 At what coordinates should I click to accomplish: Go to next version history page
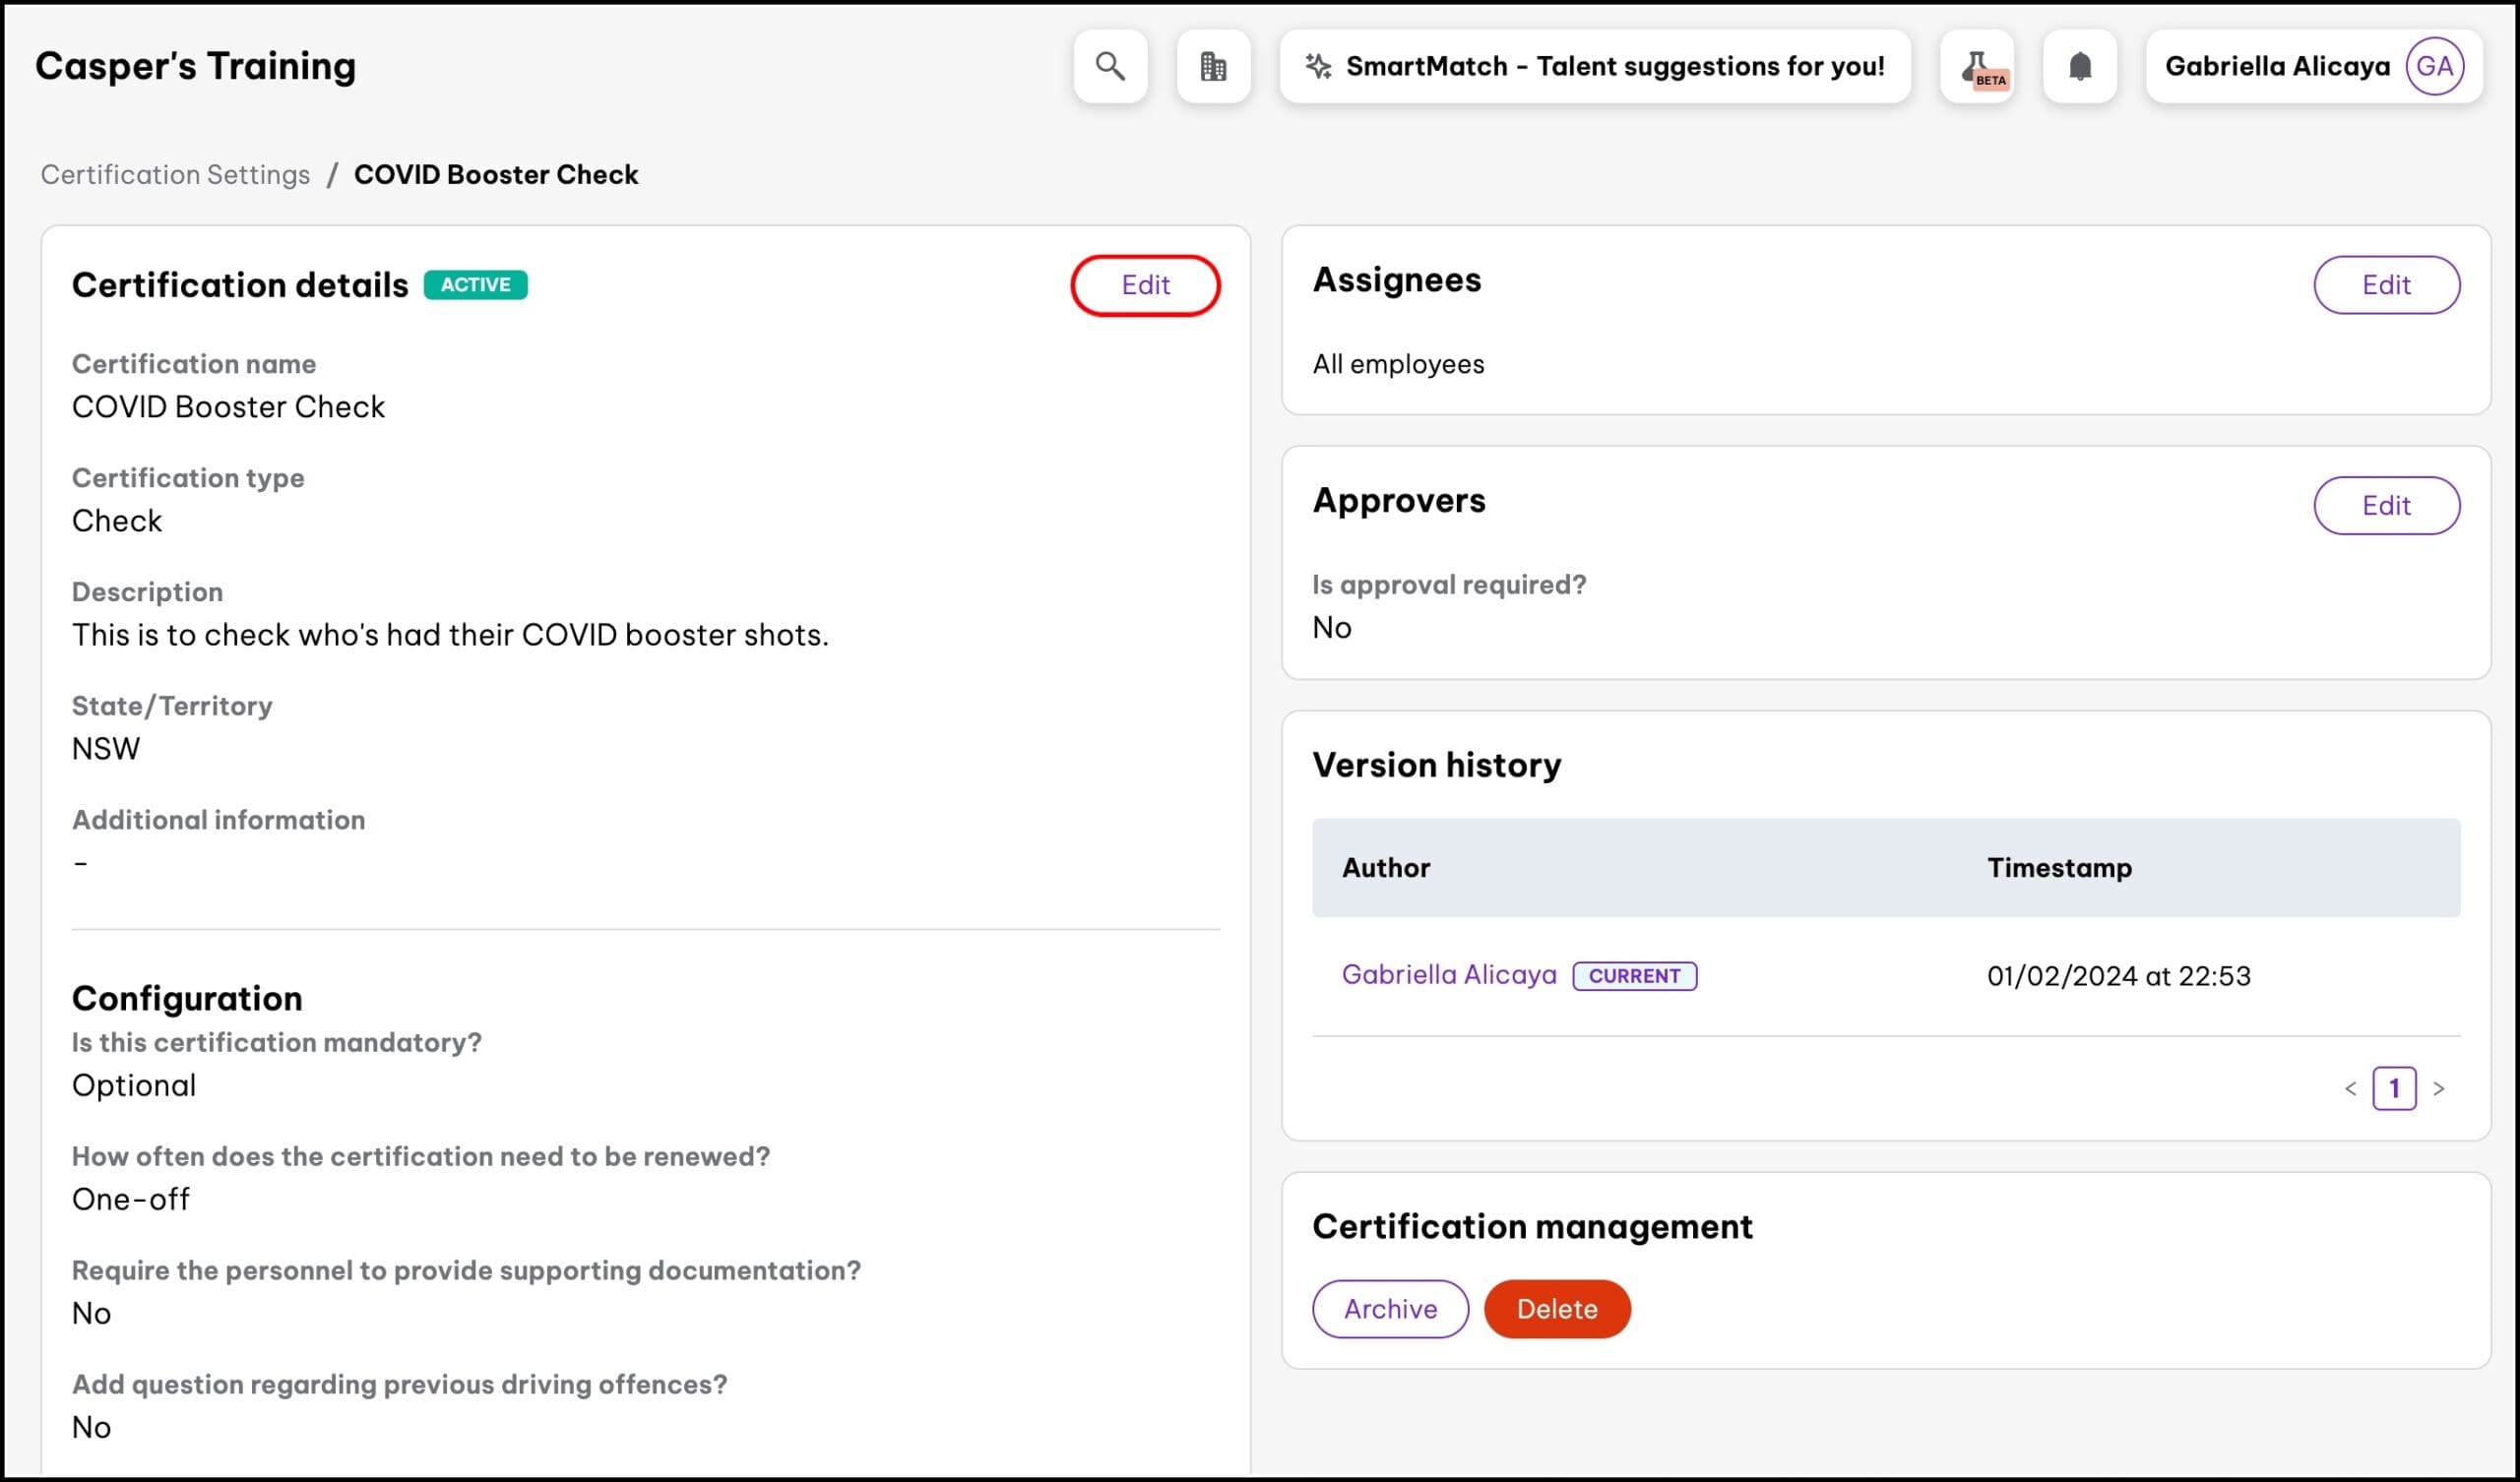(x=2438, y=1088)
